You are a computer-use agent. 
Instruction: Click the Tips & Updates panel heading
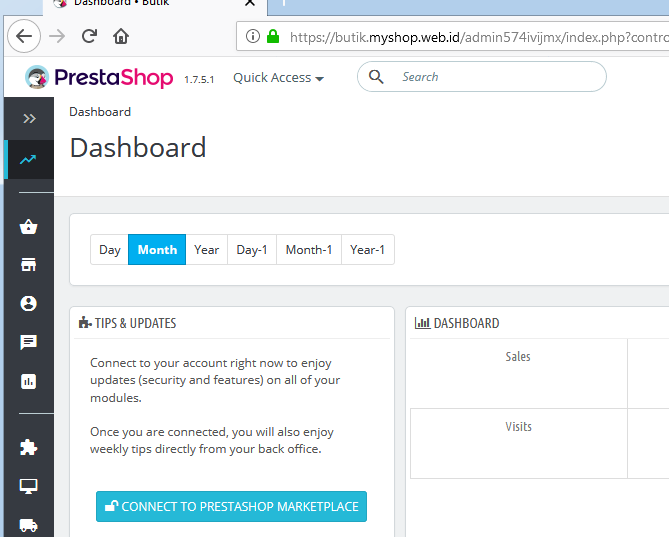(x=128, y=323)
